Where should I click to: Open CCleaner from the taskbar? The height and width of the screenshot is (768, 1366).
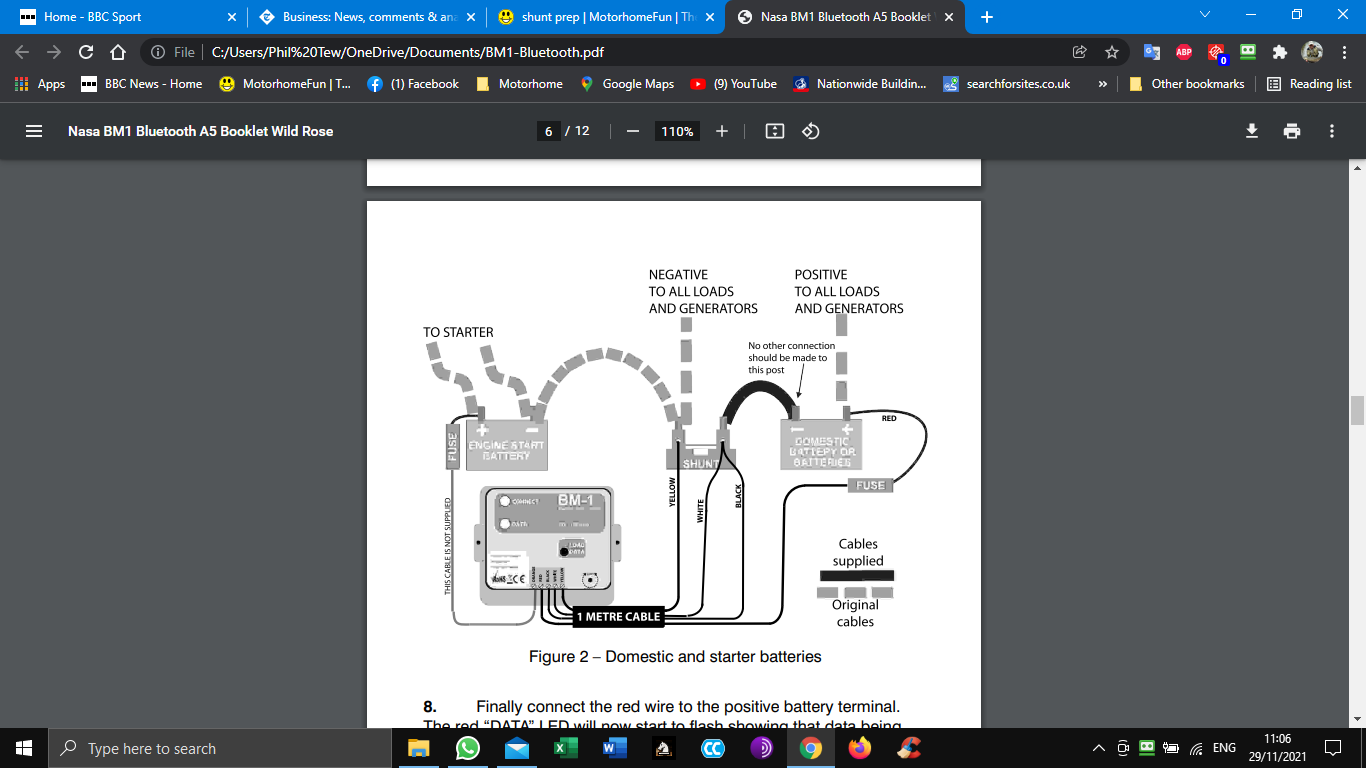click(908, 748)
